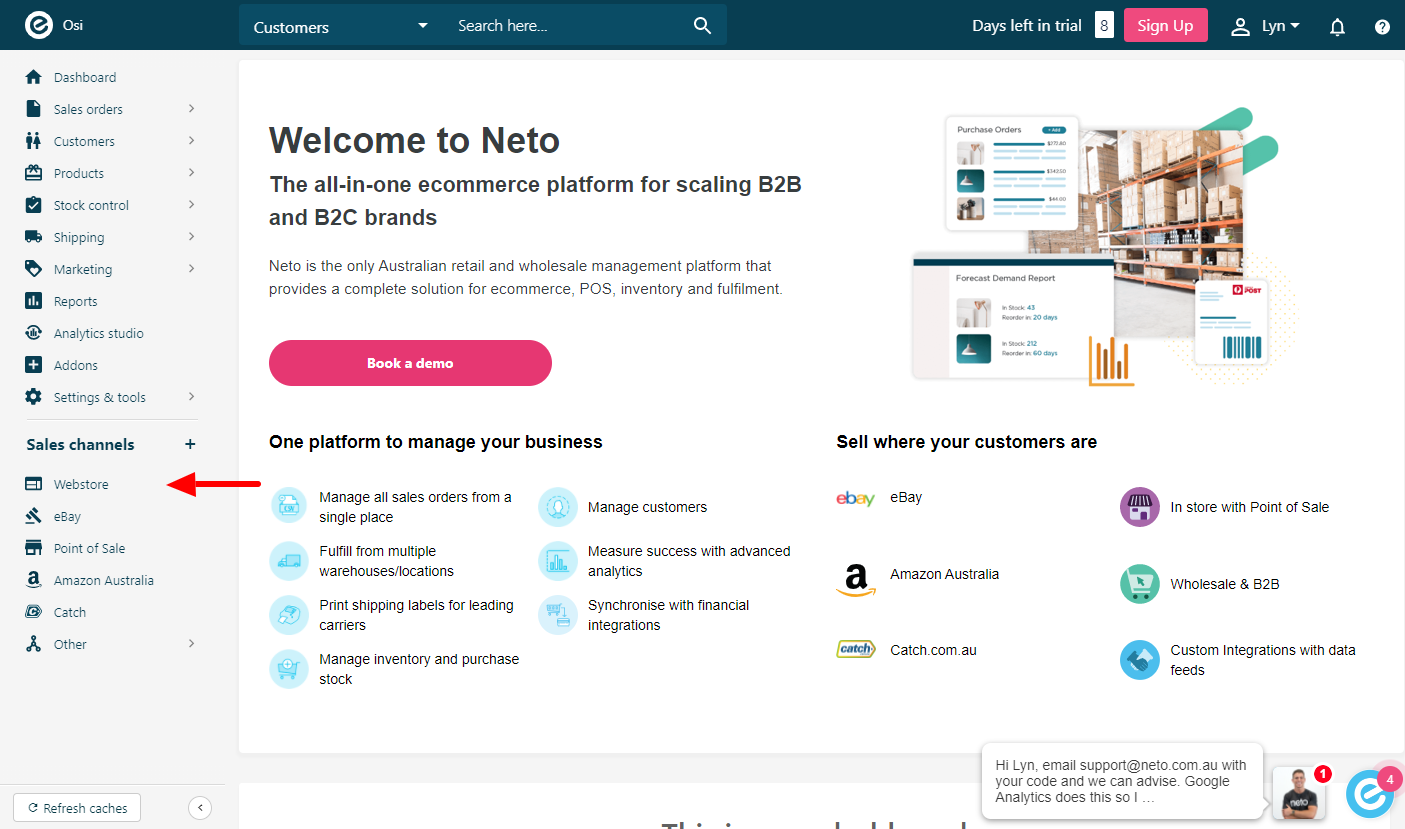Click the Amazon Australia sidebar icon
Image resolution: width=1405 pixels, height=829 pixels.
coord(34,580)
